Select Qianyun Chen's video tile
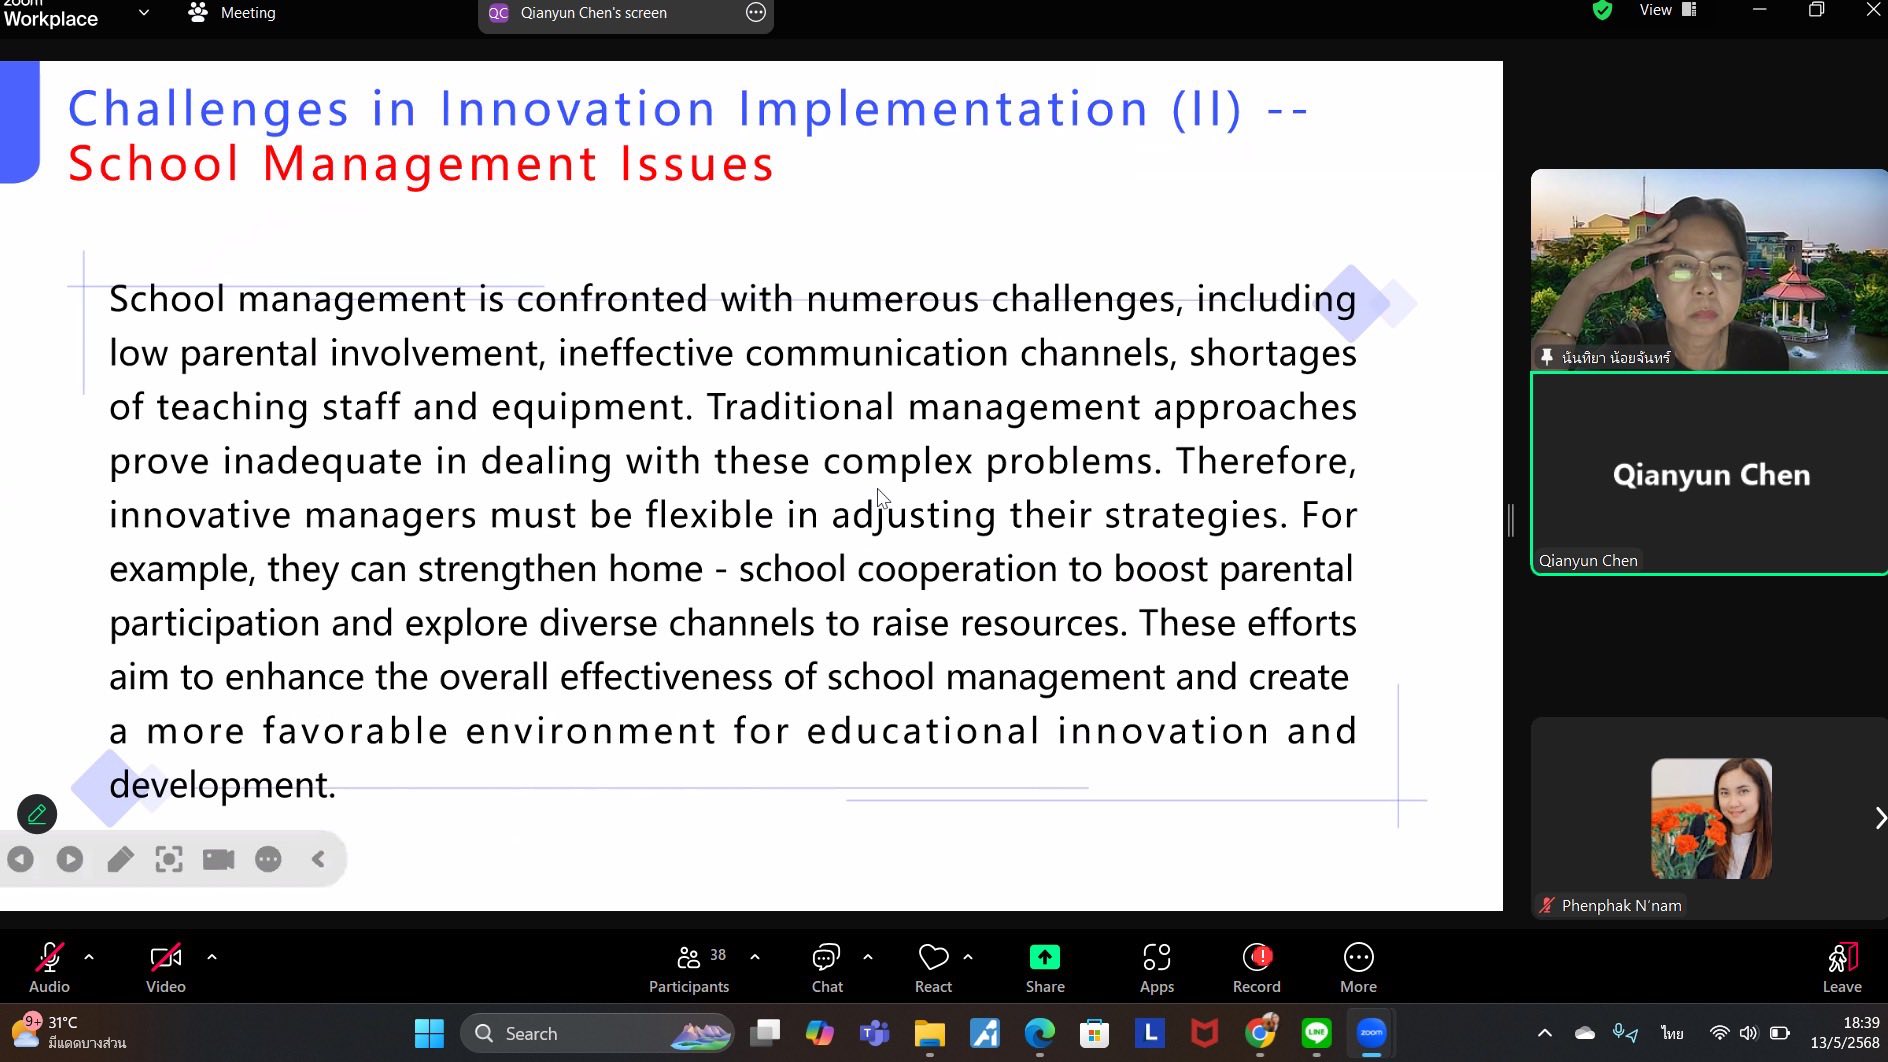 point(1709,473)
